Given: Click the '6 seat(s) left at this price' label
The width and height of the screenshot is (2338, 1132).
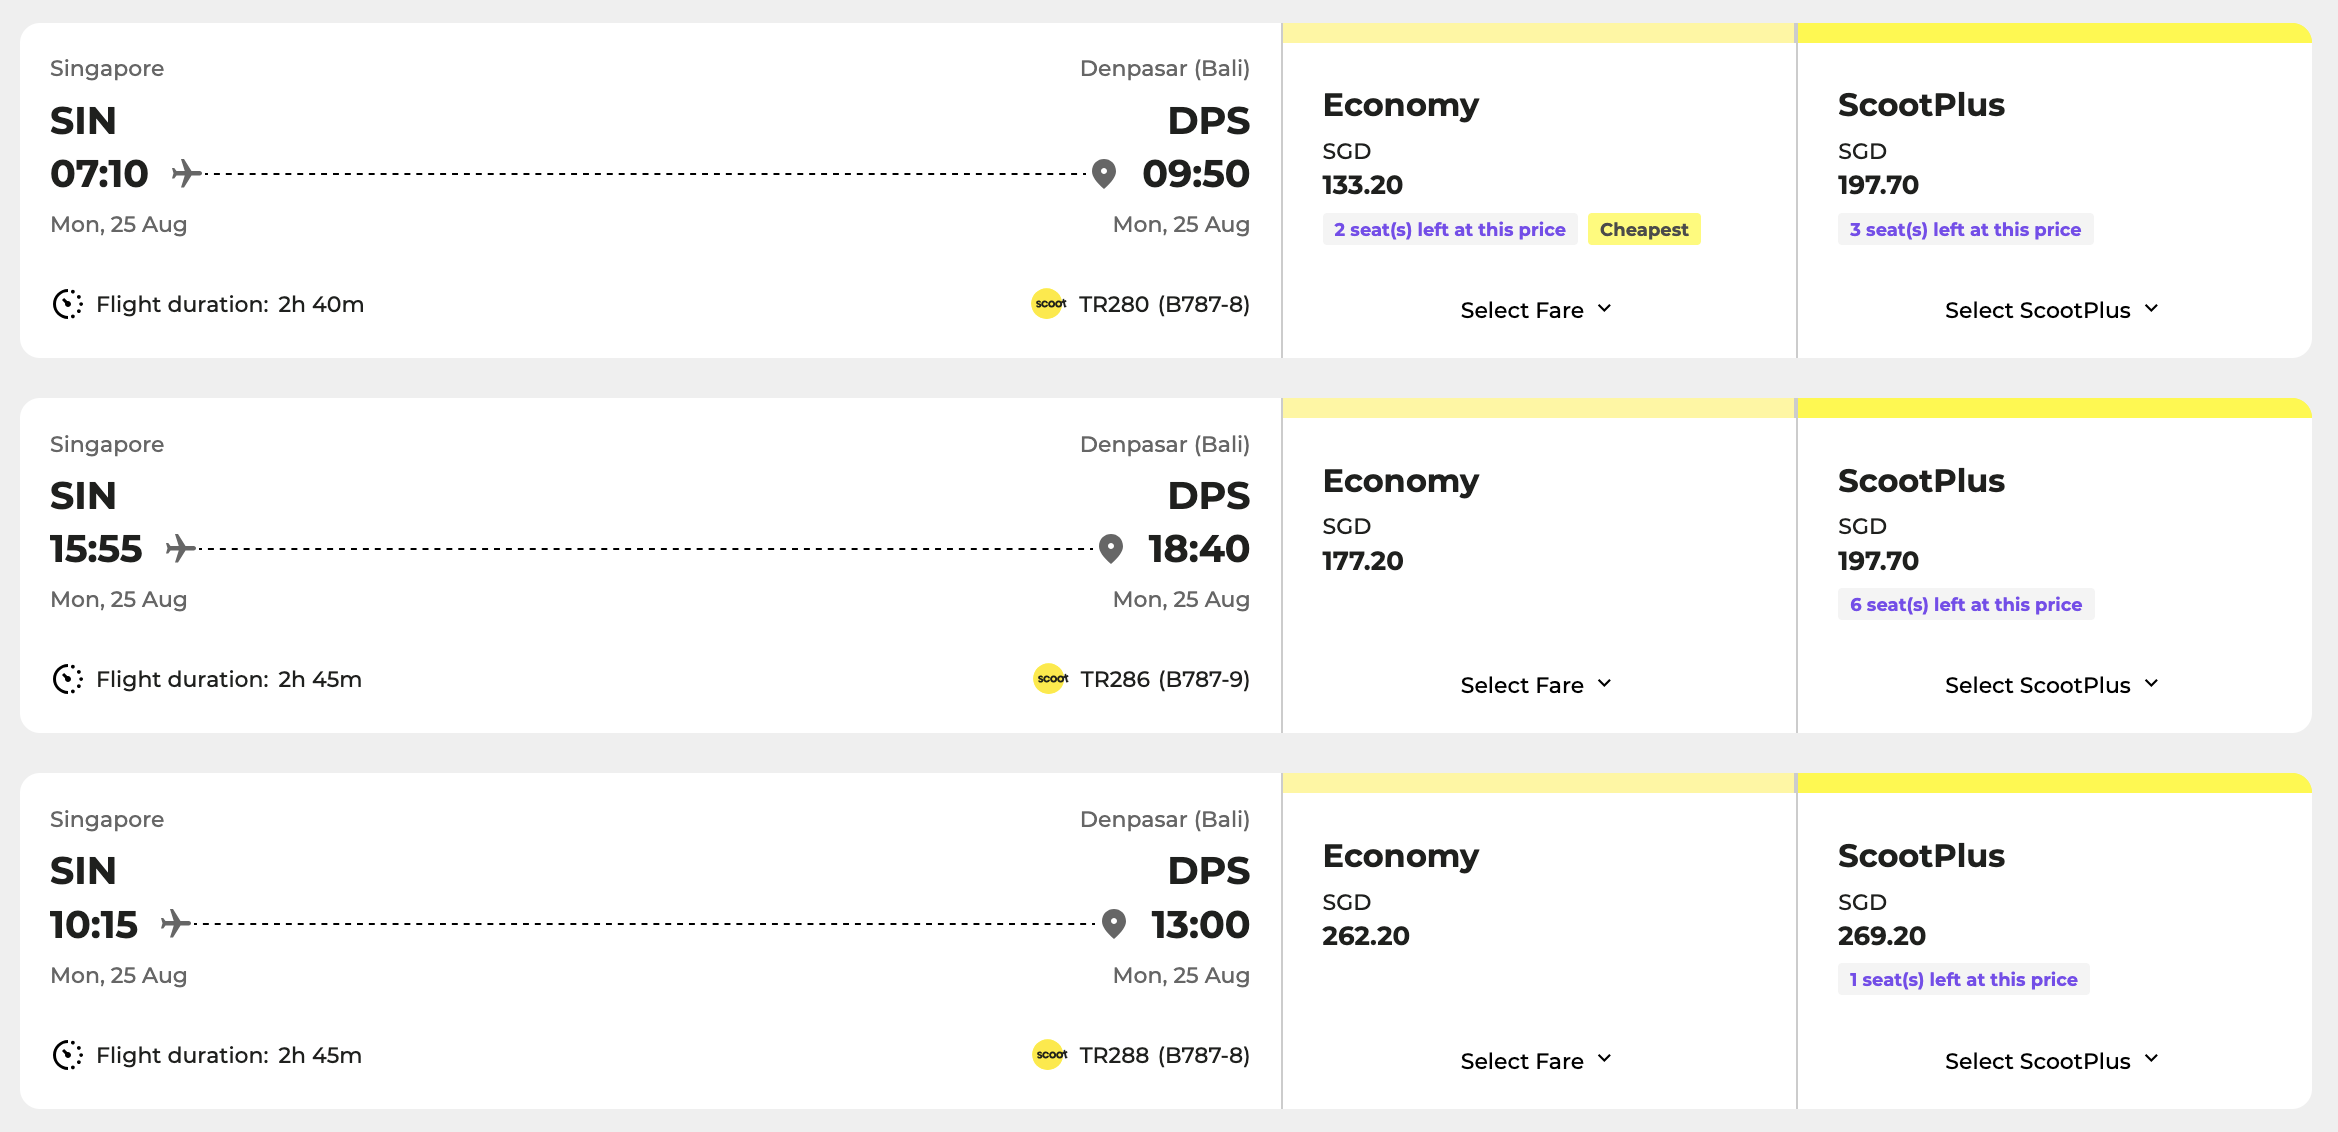Looking at the screenshot, I should tap(1965, 604).
